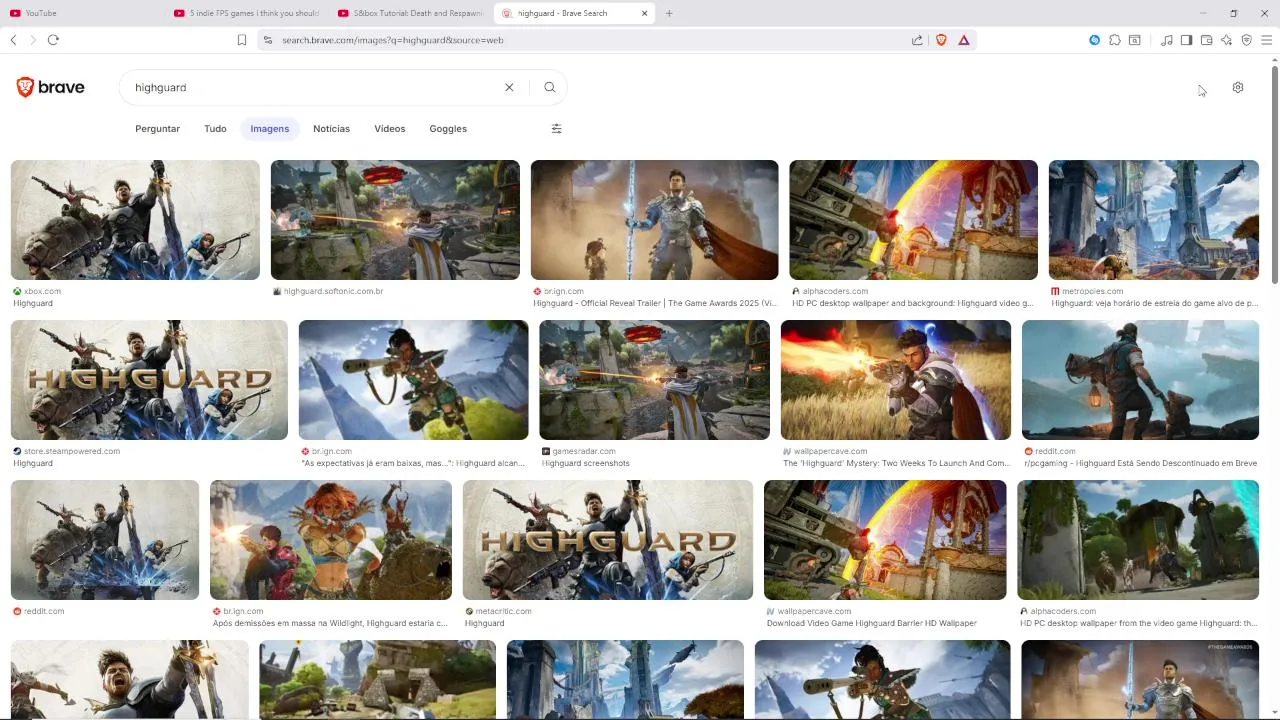Click the gamesradar.com source link
The height and width of the screenshot is (720, 1280).
584,451
